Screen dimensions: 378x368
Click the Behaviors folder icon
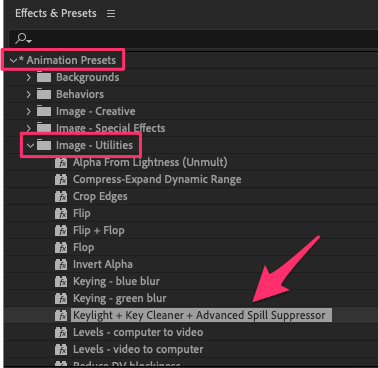tap(44, 94)
